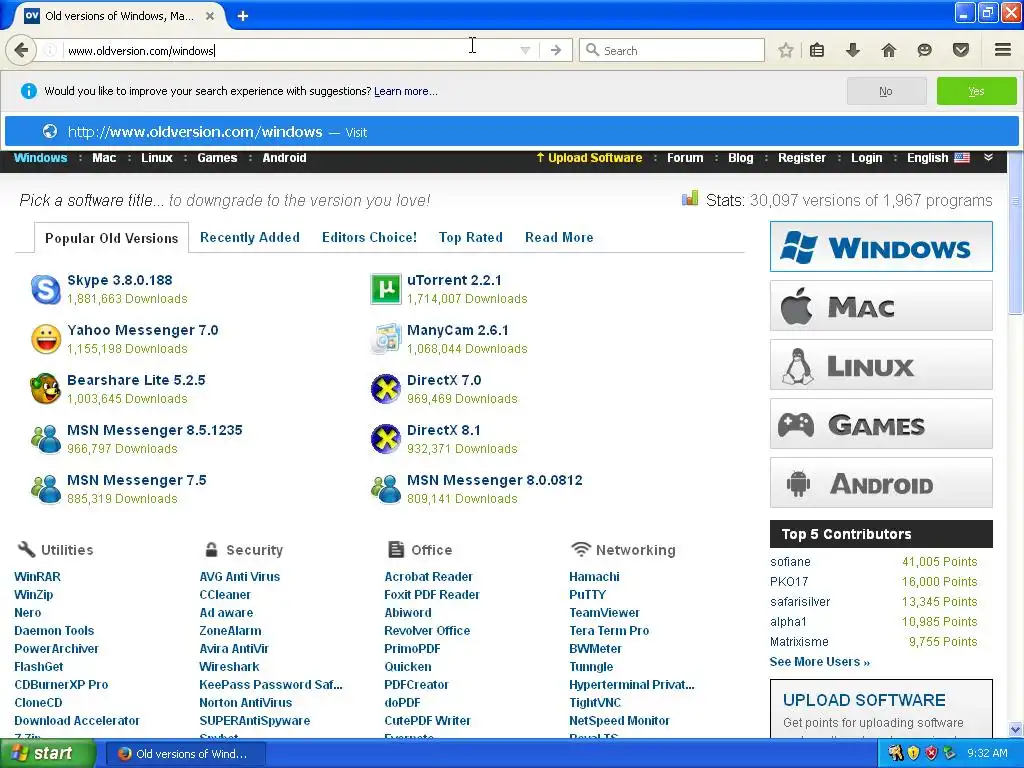The height and width of the screenshot is (768, 1024).
Task: Open the Forum link
Action: pyautogui.click(x=685, y=158)
